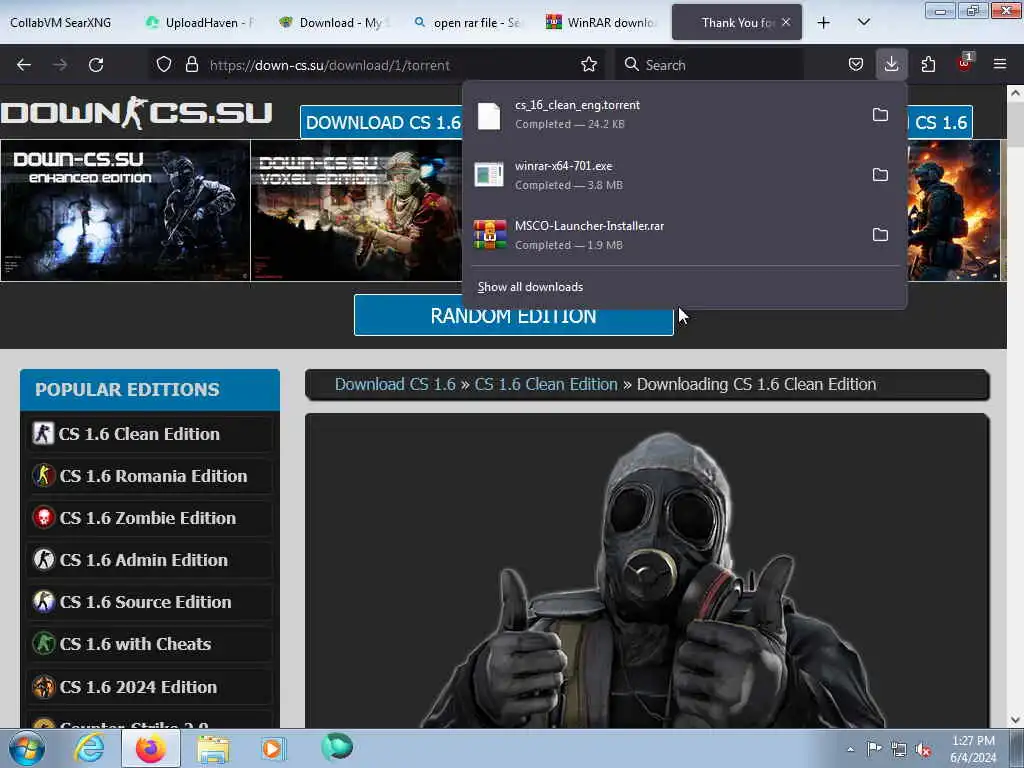Screen dimensions: 1024x768
Task: Click the RANDOM EDITION button
Action: click(x=513, y=316)
